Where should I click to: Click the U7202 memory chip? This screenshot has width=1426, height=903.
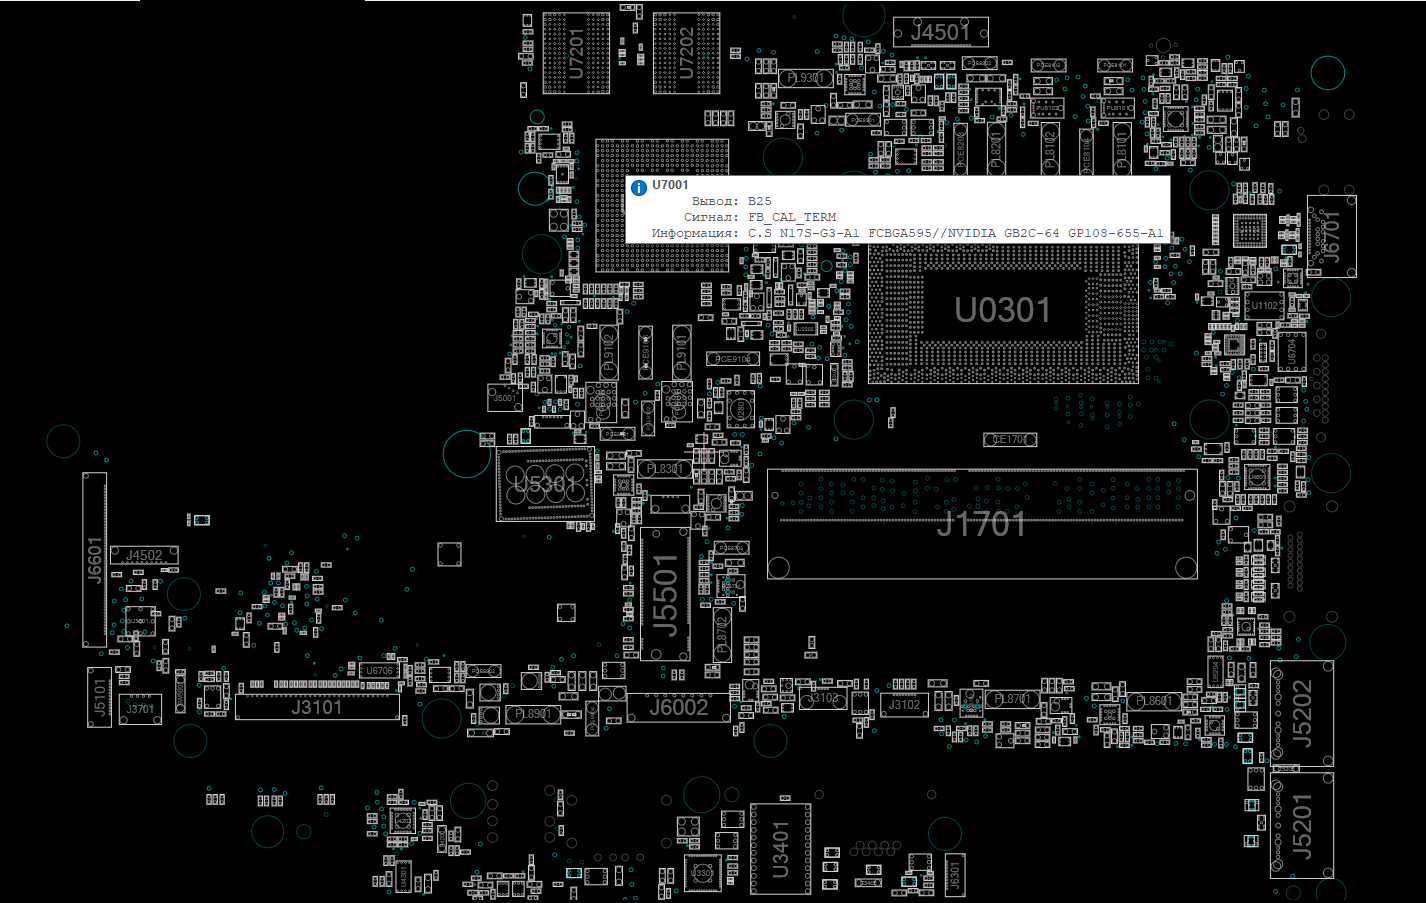[686, 54]
